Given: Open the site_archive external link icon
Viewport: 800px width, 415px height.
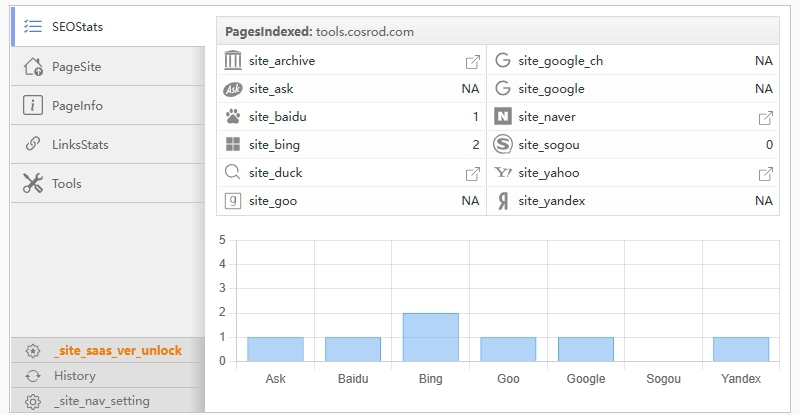Looking at the screenshot, I should pyautogui.click(x=472, y=61).
